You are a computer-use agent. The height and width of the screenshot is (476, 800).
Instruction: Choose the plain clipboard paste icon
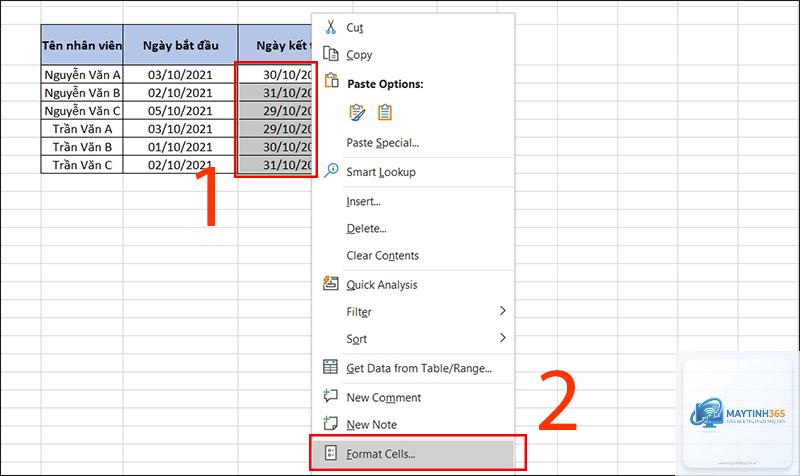point(385,112)
